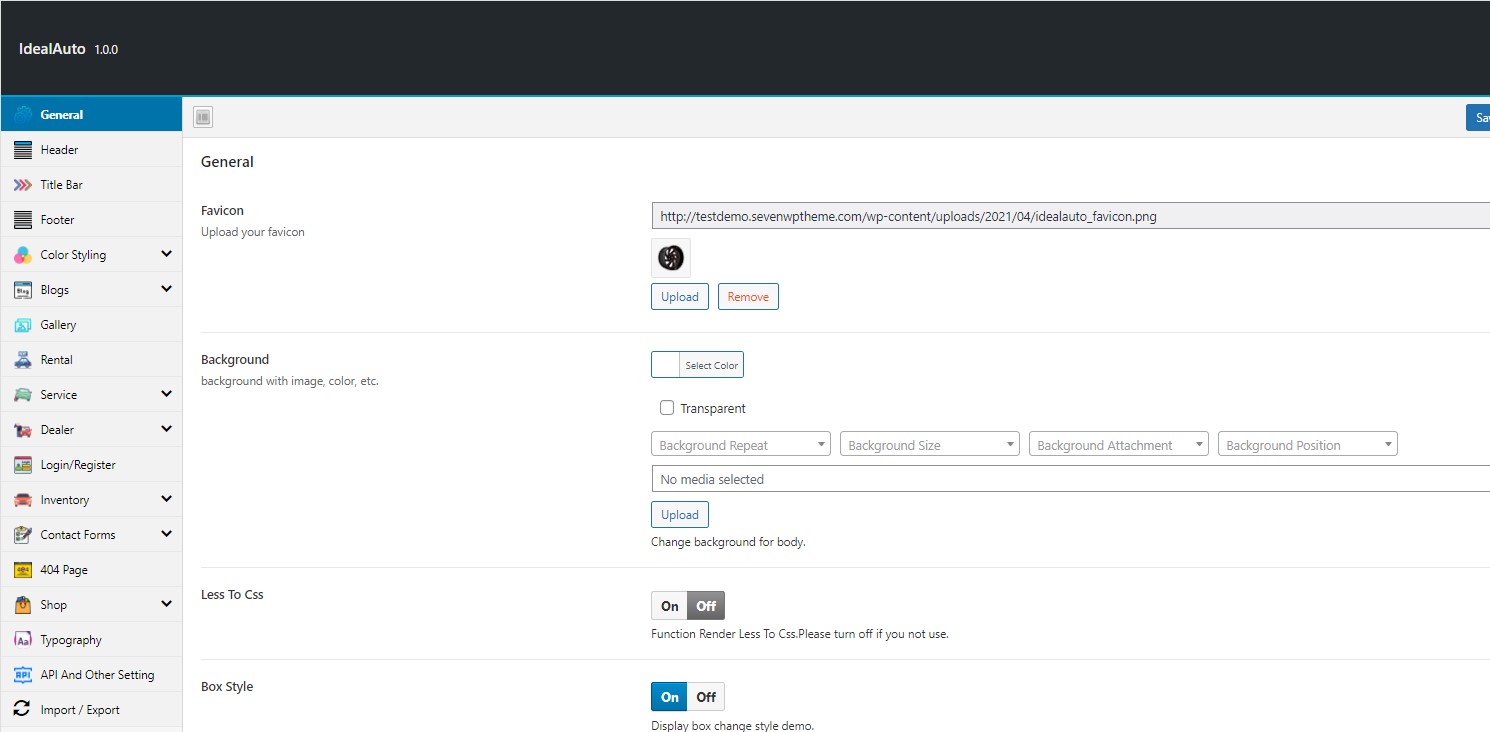Open the Background Repeat dropdown
Viewport: 1490px width, 732px height.
[x=740, y=445]
